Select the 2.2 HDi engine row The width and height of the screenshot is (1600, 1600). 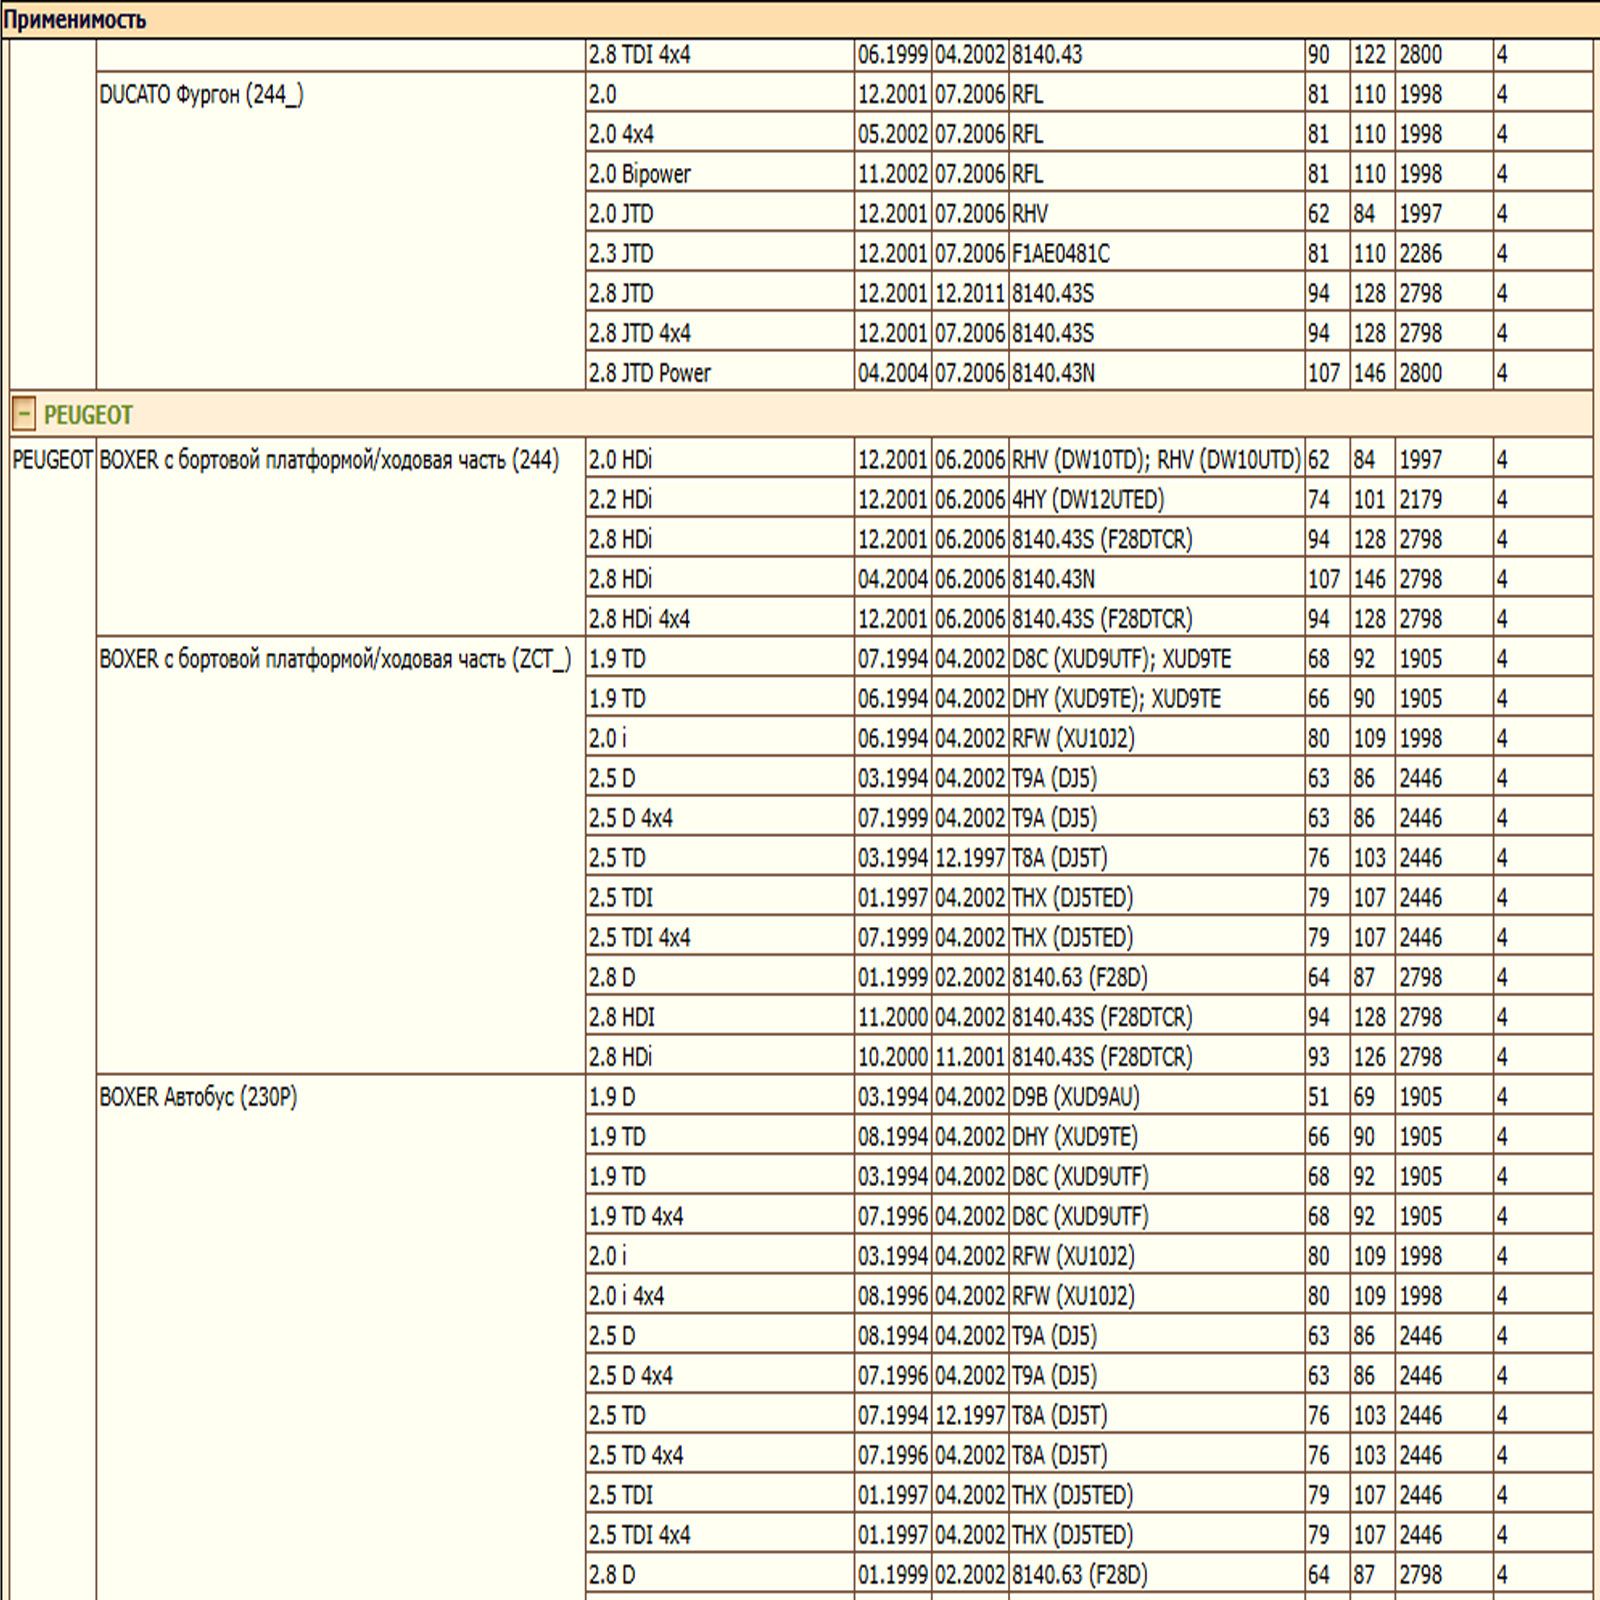[x=1089, y=499]
